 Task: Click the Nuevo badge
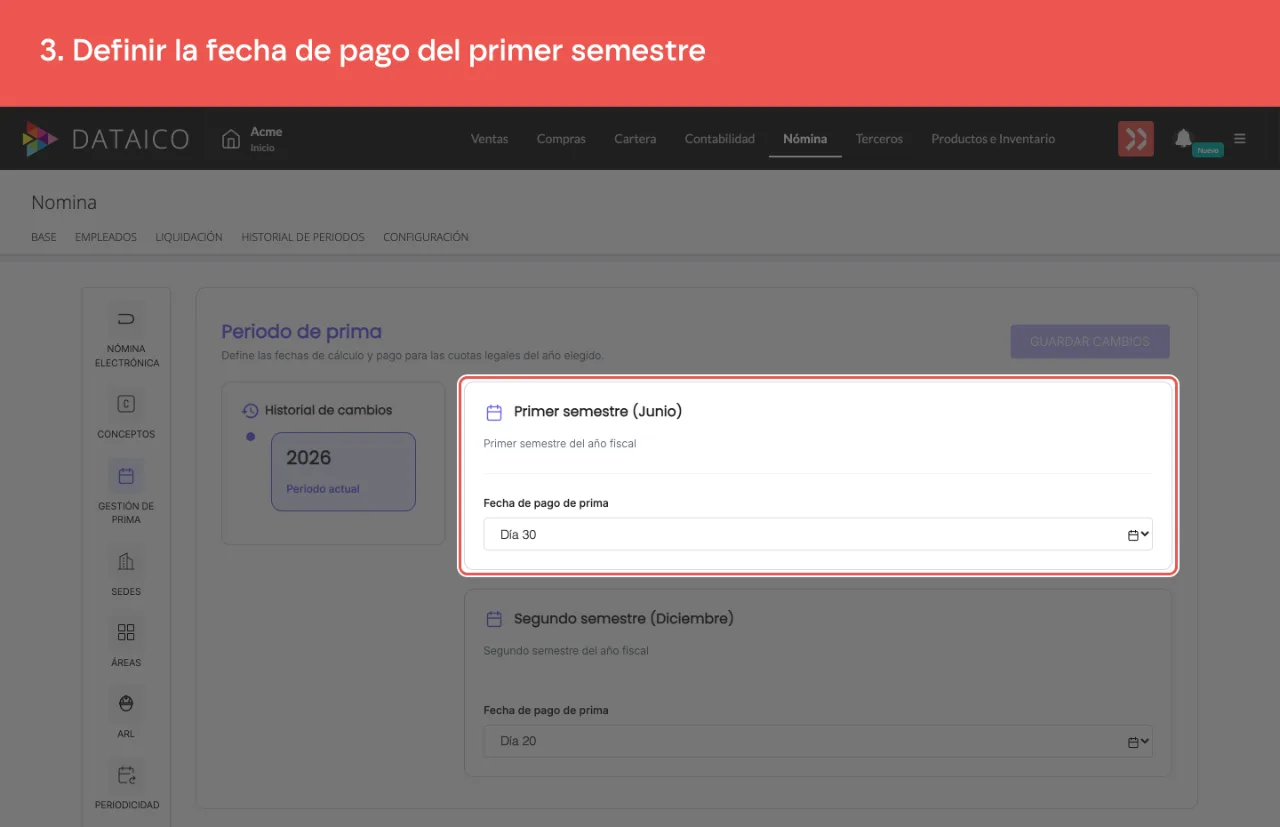tap(1208, 150)
